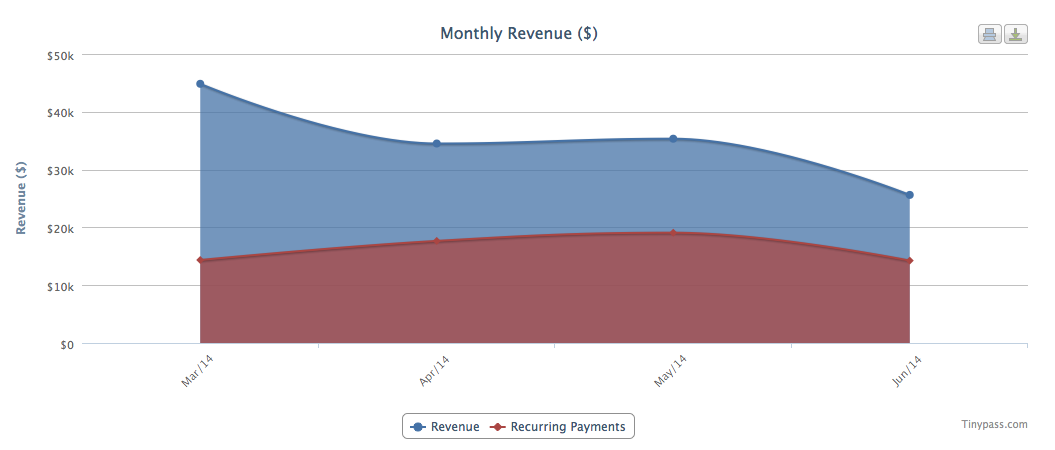This screenshot has width=1055, height=450.
Task: Click Recurring Payments diamond marker at Mar/14
Action: click(x=200, y=261)
